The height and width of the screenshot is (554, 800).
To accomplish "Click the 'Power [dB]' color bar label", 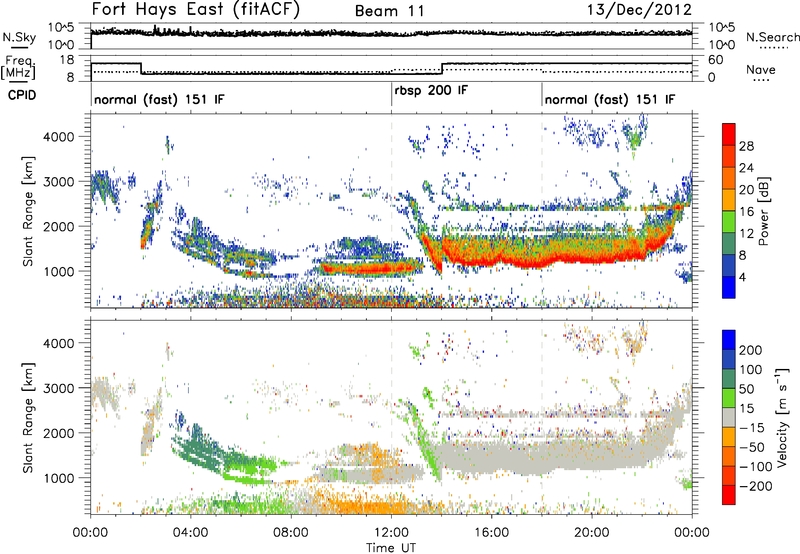I will (763, 211).
